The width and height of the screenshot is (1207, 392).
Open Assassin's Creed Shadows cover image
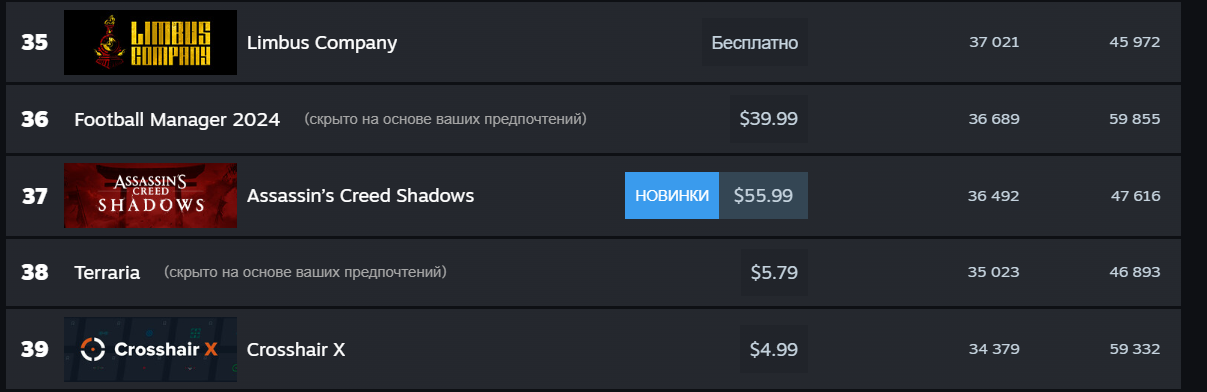[150, 195]
